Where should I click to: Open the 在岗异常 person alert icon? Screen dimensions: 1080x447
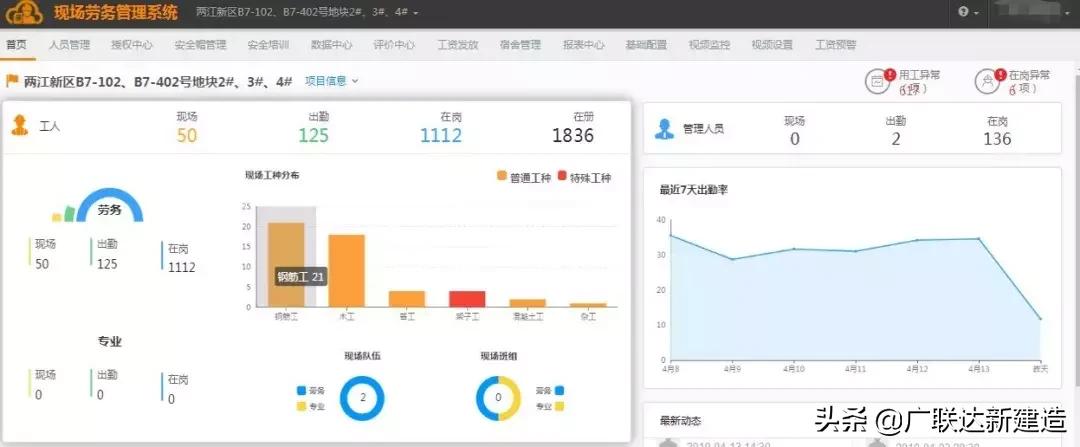pyautogui.click(x=988, y=81)
